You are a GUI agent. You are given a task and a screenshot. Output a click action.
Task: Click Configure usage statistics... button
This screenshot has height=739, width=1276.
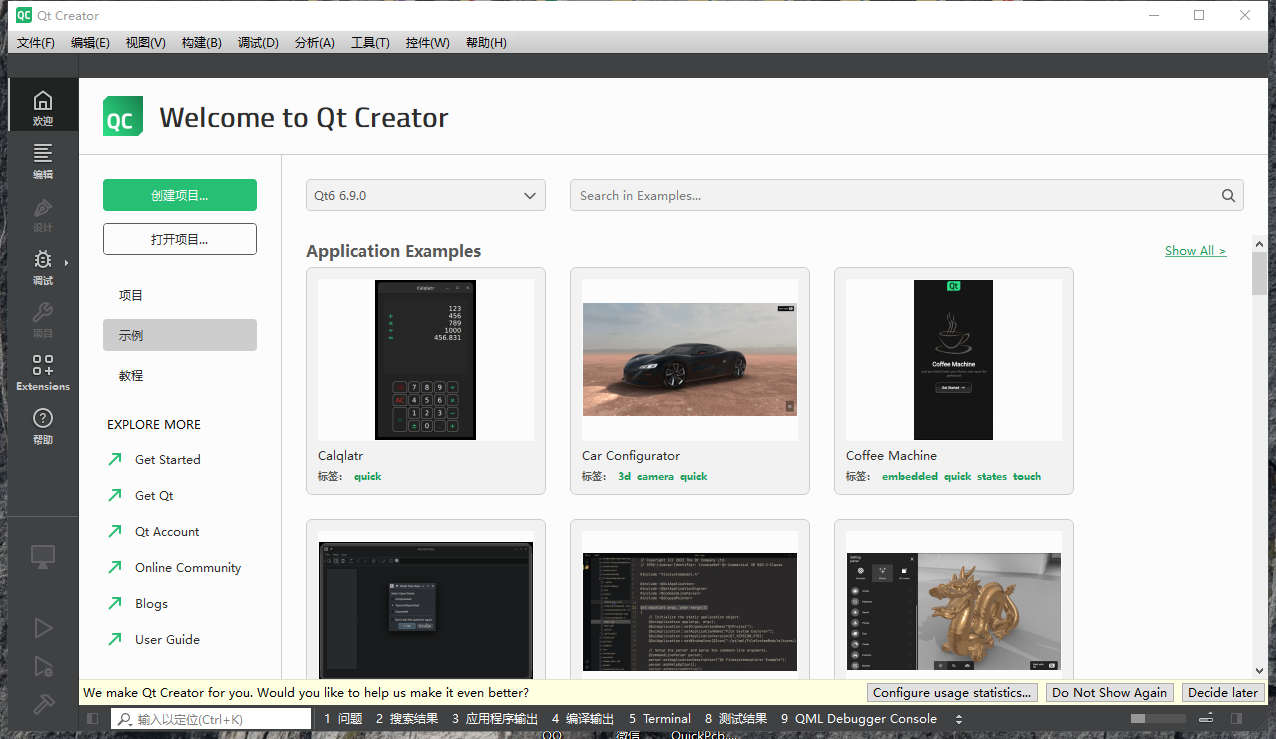(x=952, y=692)
